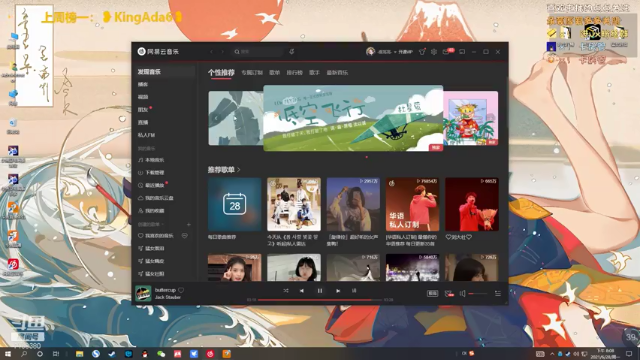Screen dimensions: 640x360
Task: Open the messages mail icon with badge
Action: coord(447,52)
